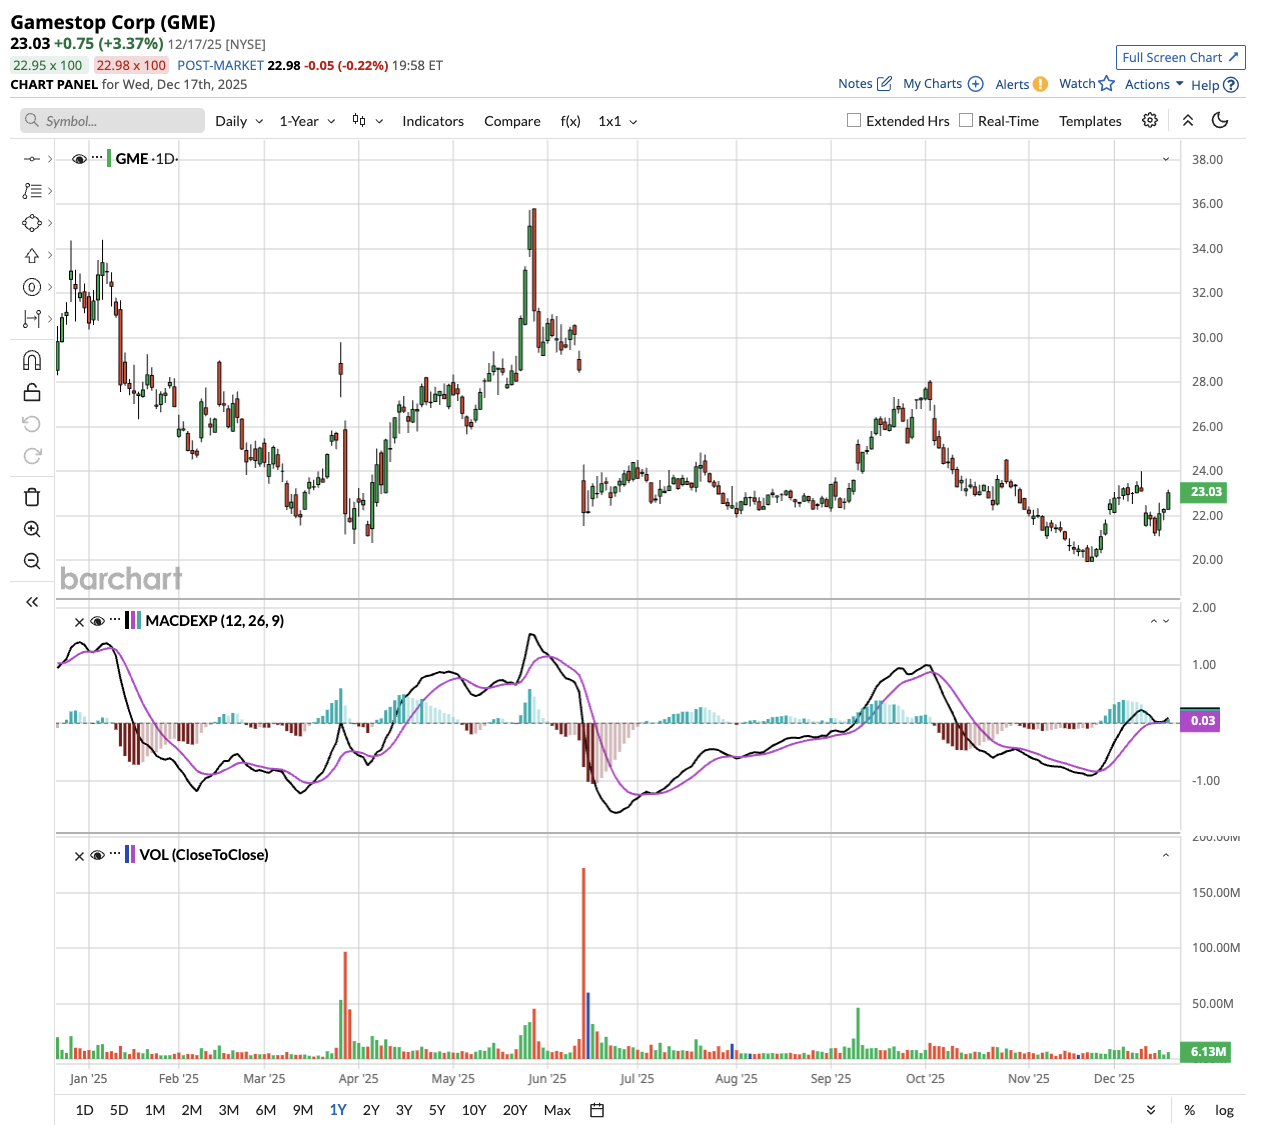Toggle MACDEXP indicator visibility eye
This screenshot has height=1142, width=1264.
pyautogui.click(x=98, y=621)
